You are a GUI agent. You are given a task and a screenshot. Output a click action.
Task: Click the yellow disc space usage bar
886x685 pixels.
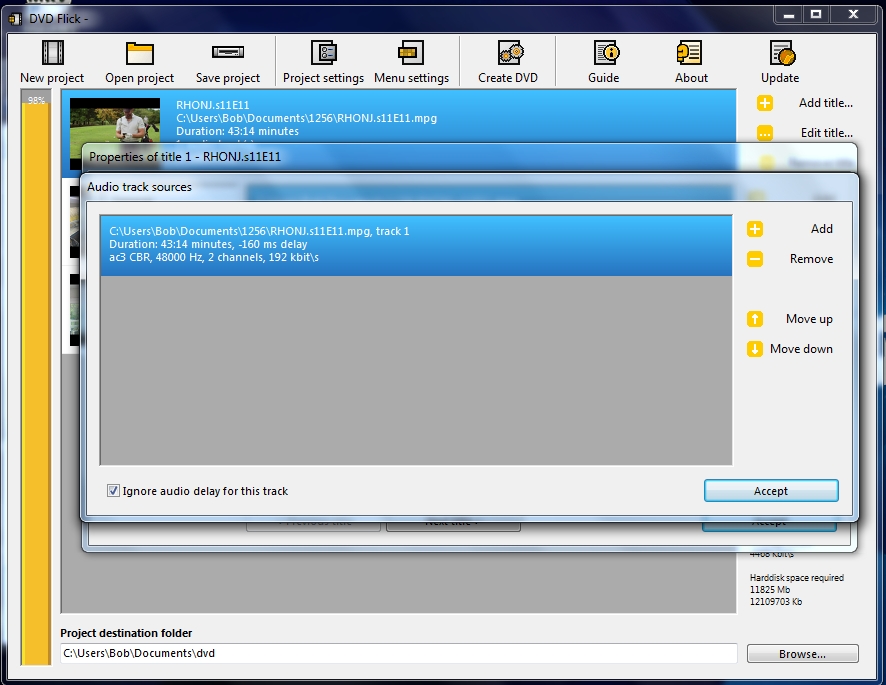point(36,378)
